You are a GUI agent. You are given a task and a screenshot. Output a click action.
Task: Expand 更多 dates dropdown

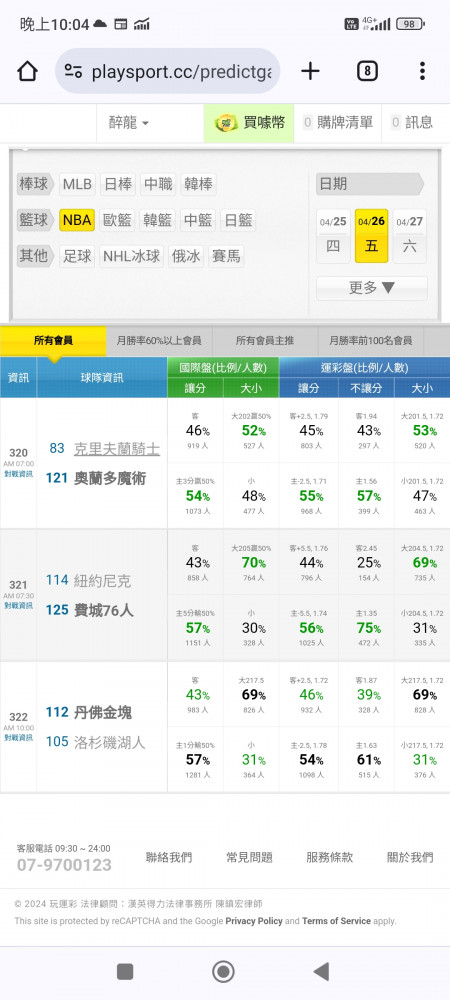point(372,288)
